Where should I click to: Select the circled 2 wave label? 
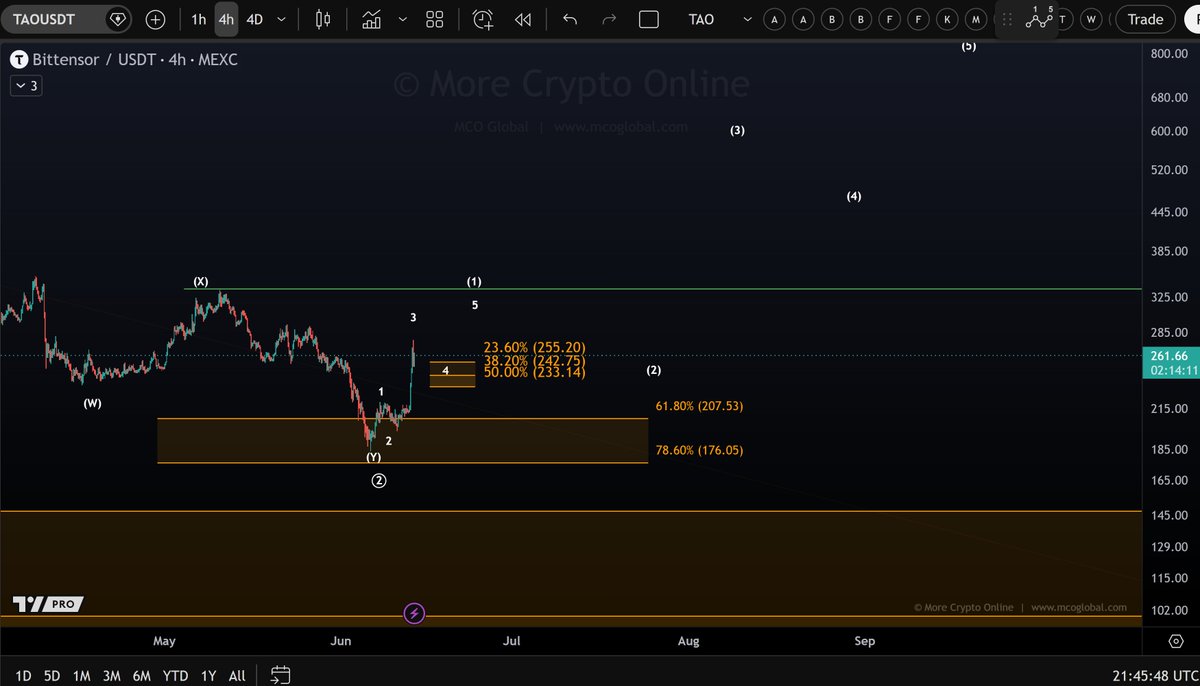tap(379, 480)
